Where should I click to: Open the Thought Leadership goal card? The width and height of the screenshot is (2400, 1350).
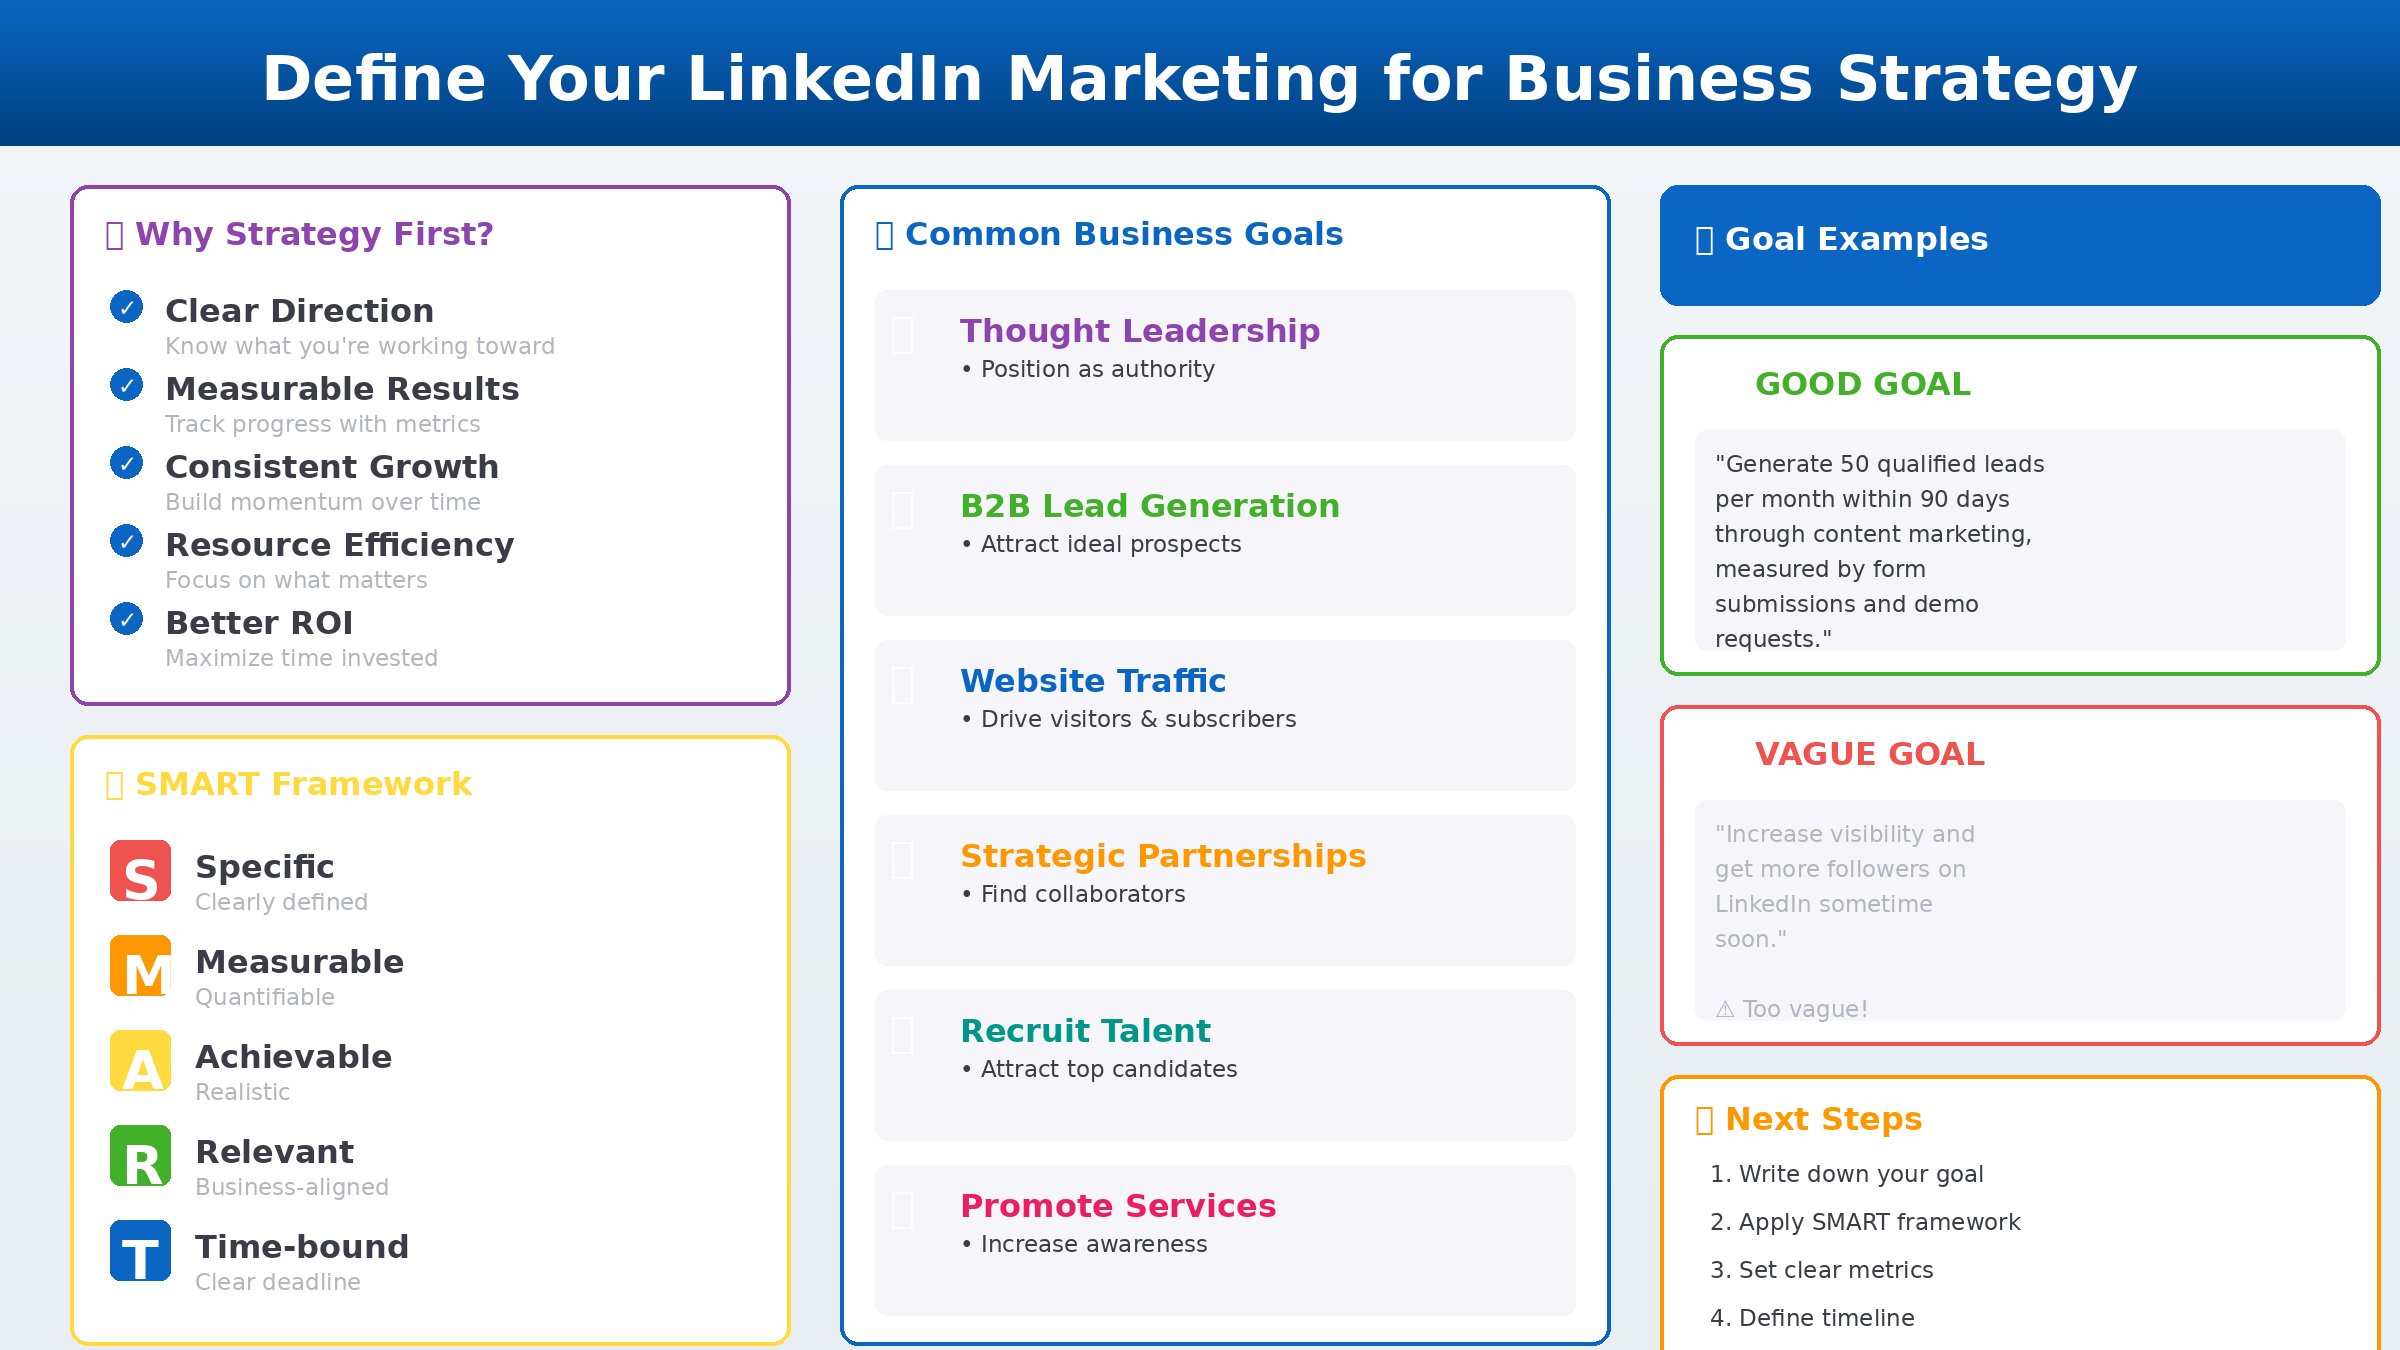[x=1224, y=365]
